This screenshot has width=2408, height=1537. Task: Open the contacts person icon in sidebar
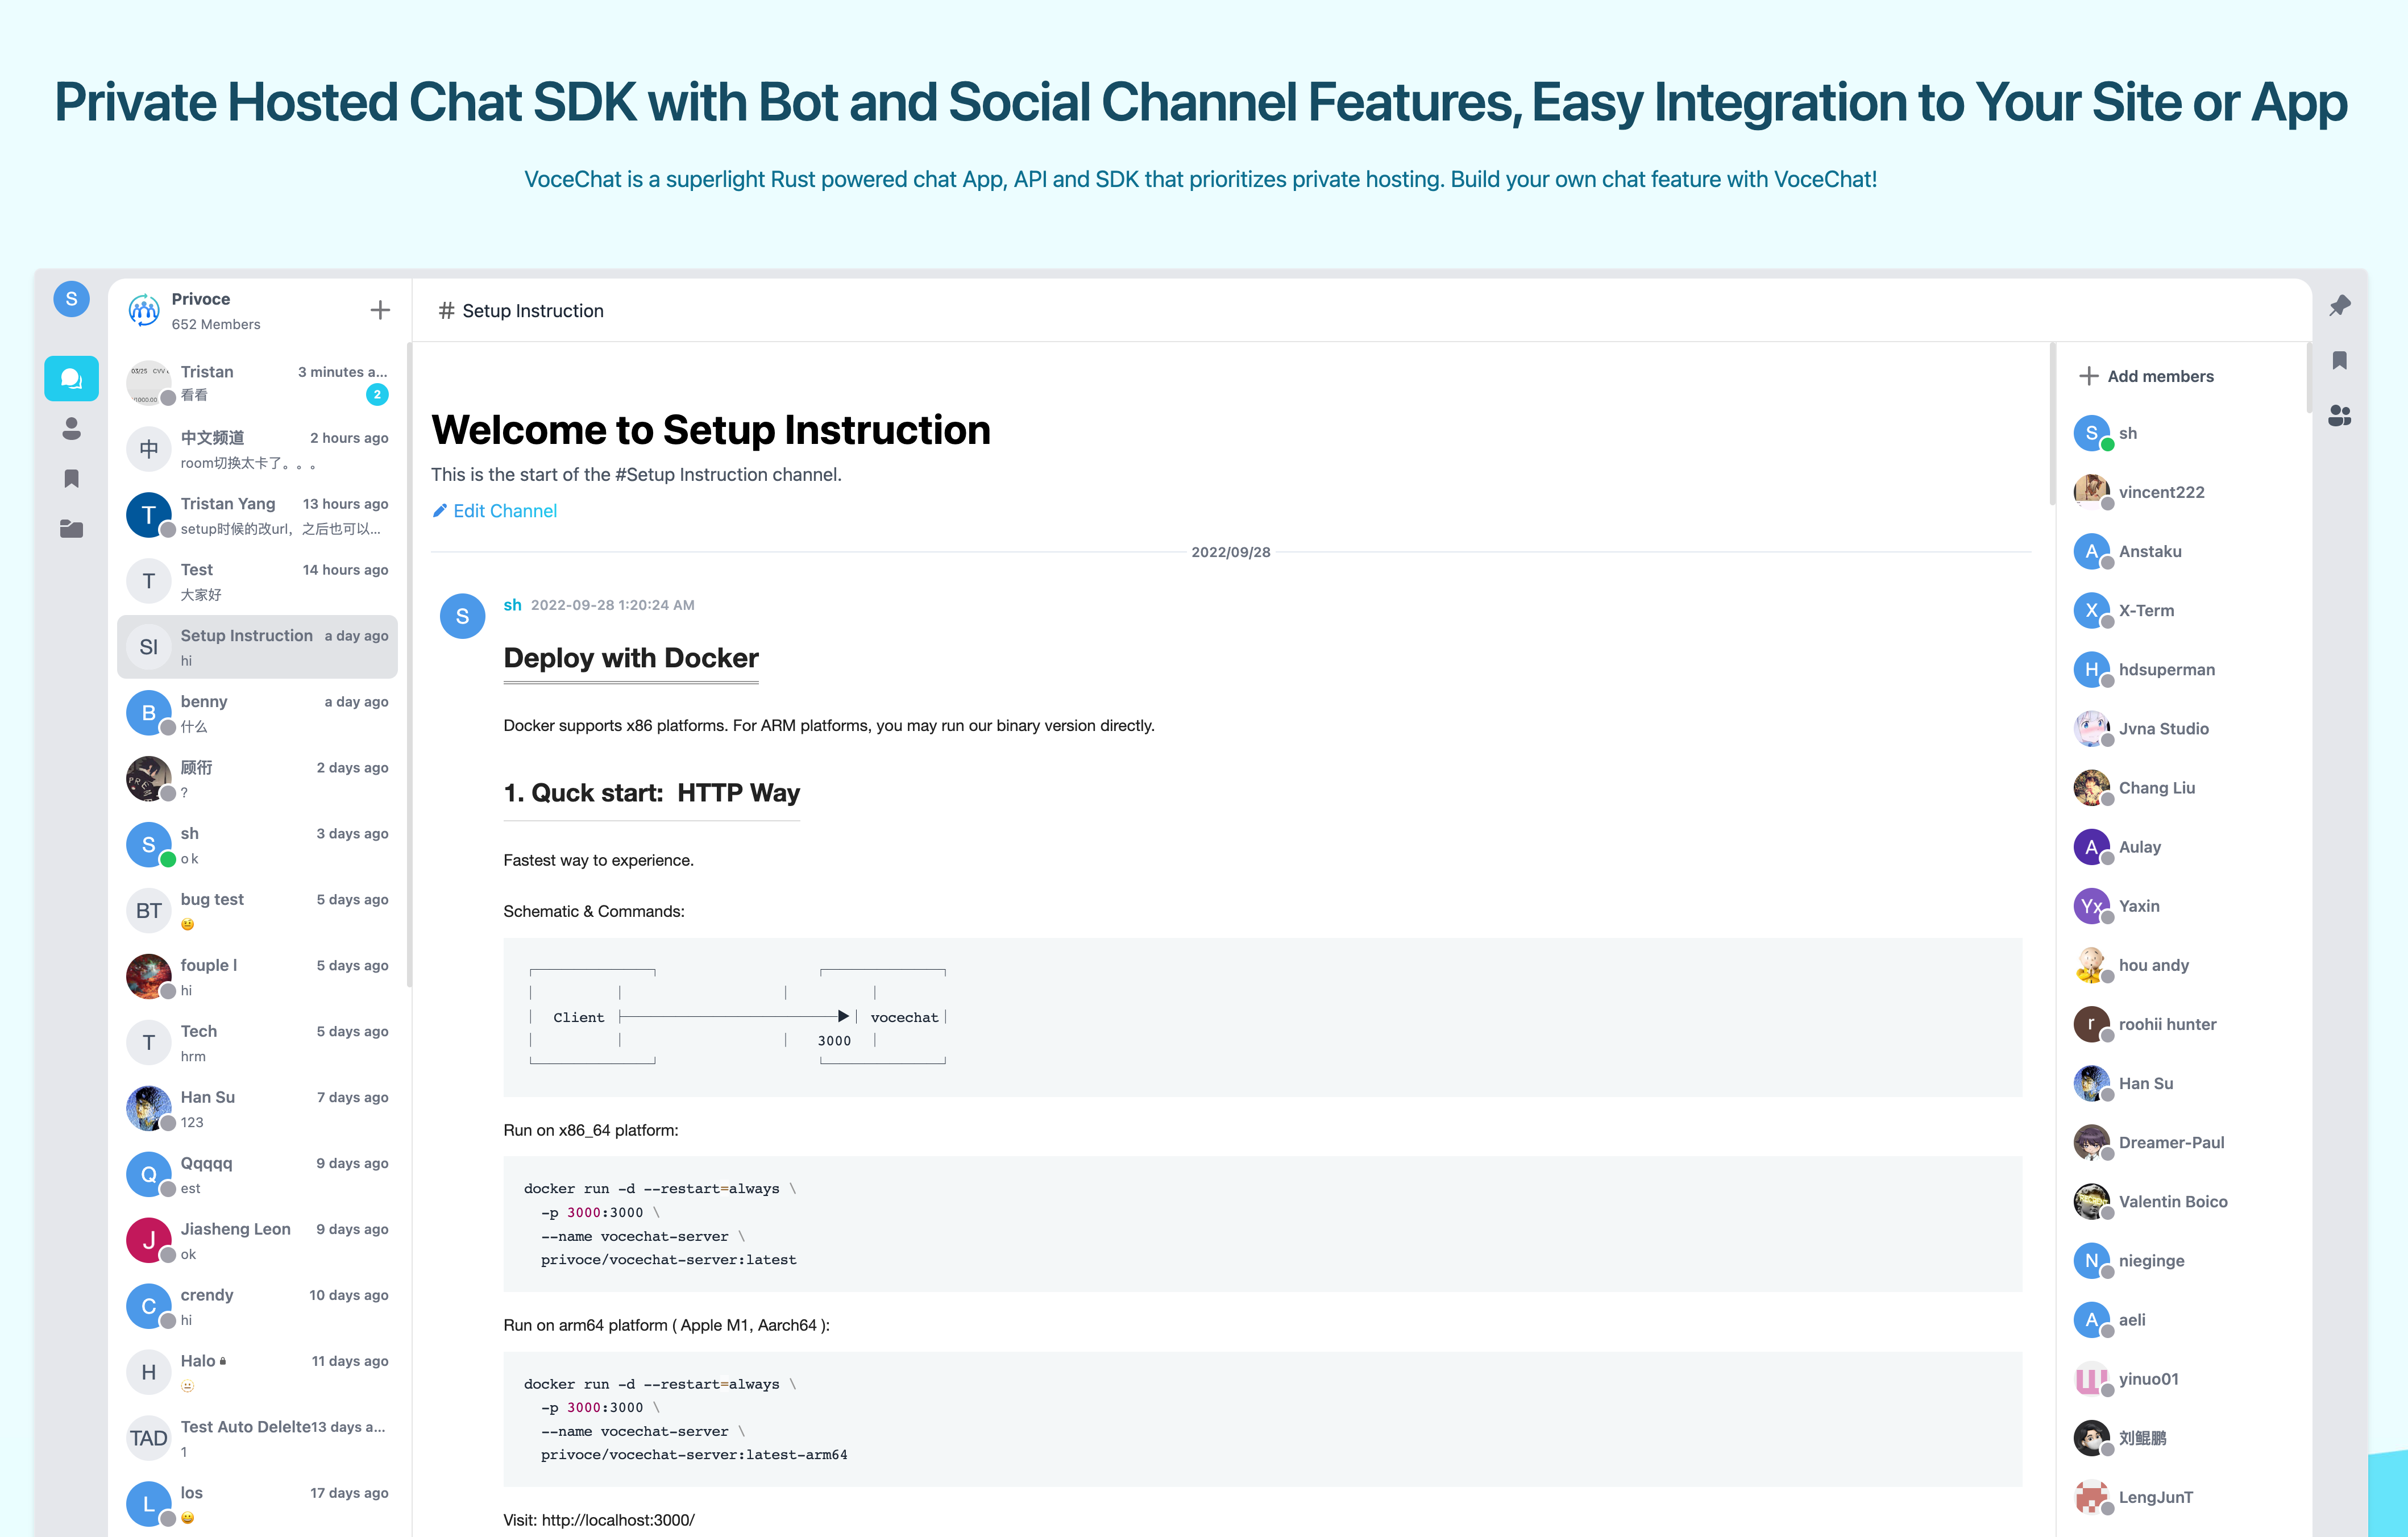(71, 428)
